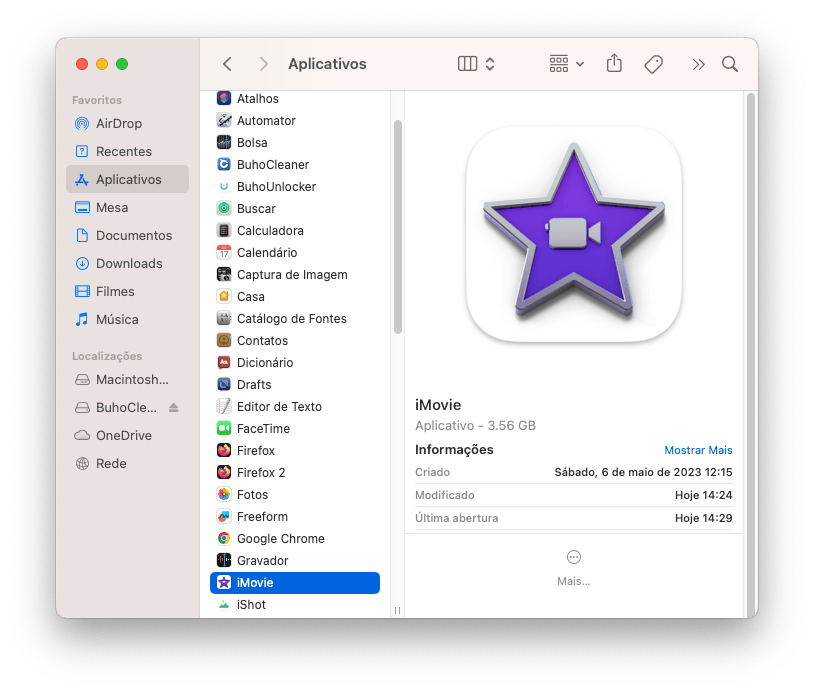Open Documentos in the sidebar
This screenshot has width=814, height=692.
click(x=127, y=236)
